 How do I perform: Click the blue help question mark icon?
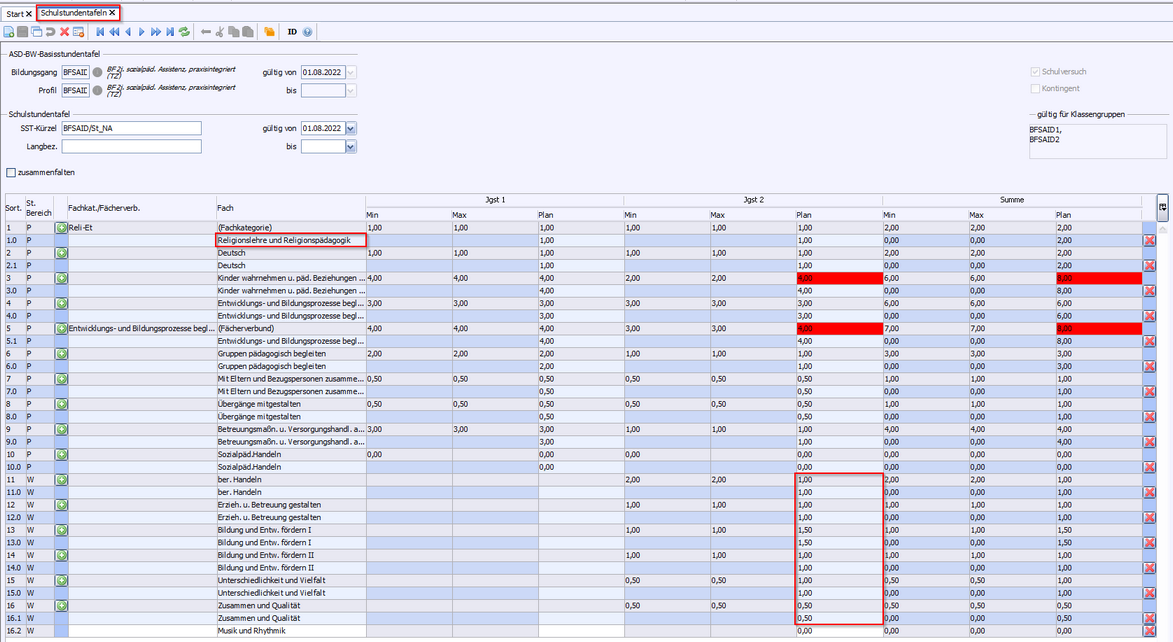[307, 32]
